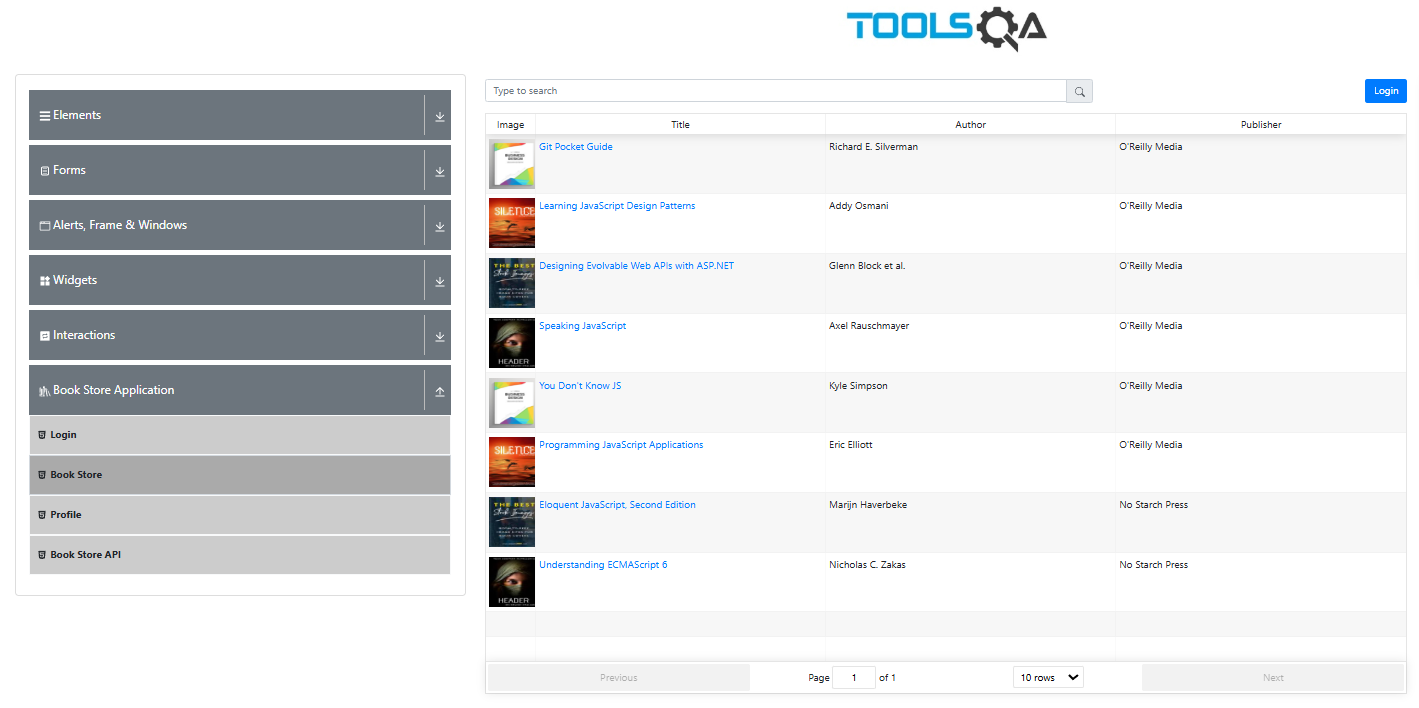
Task: Click the magnifying glass search icon
Action: [1079, 91]
